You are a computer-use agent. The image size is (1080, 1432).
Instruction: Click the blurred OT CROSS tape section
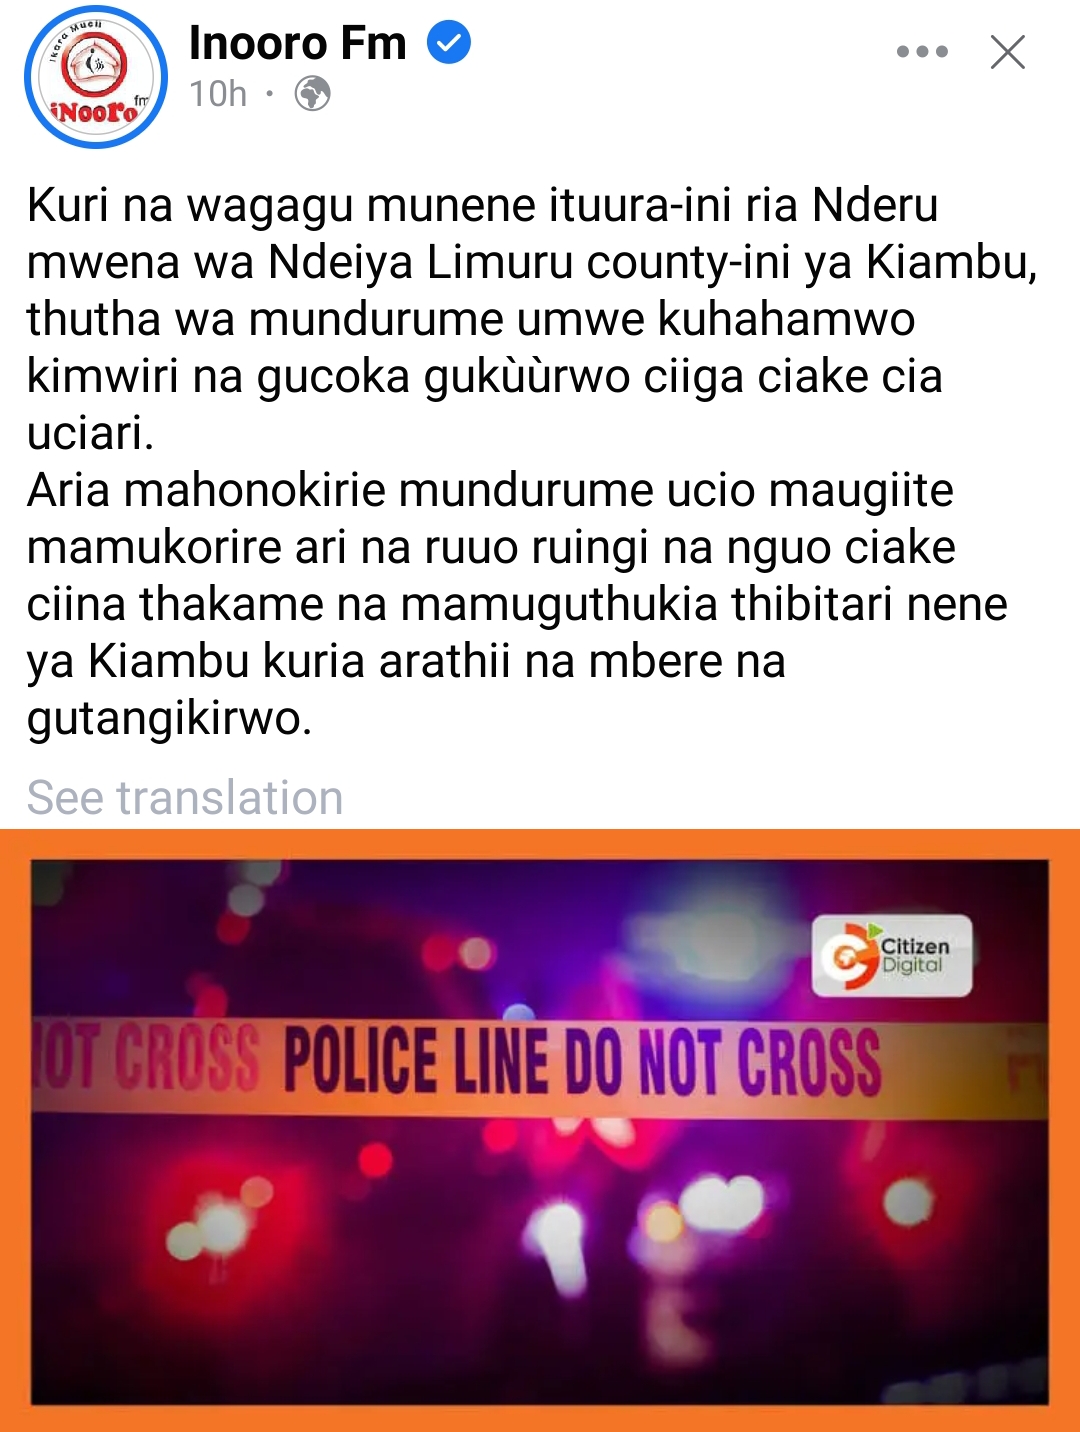click(x=146, y=1060)
